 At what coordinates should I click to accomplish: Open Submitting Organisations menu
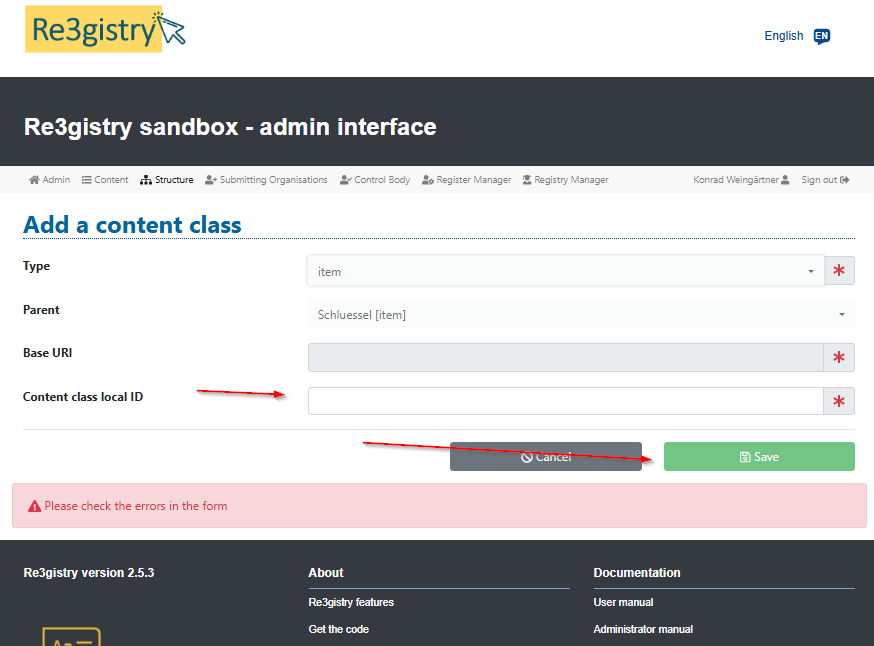click(266, 180)
